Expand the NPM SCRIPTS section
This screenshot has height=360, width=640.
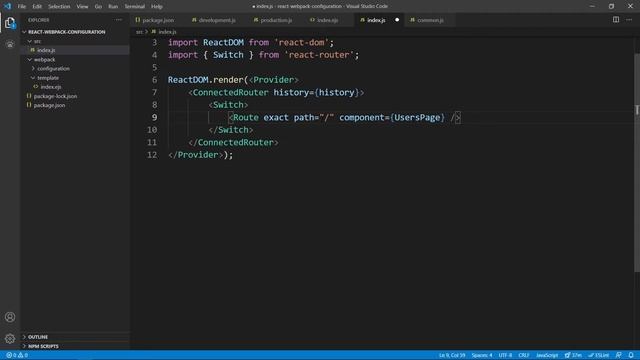(76, 346)
